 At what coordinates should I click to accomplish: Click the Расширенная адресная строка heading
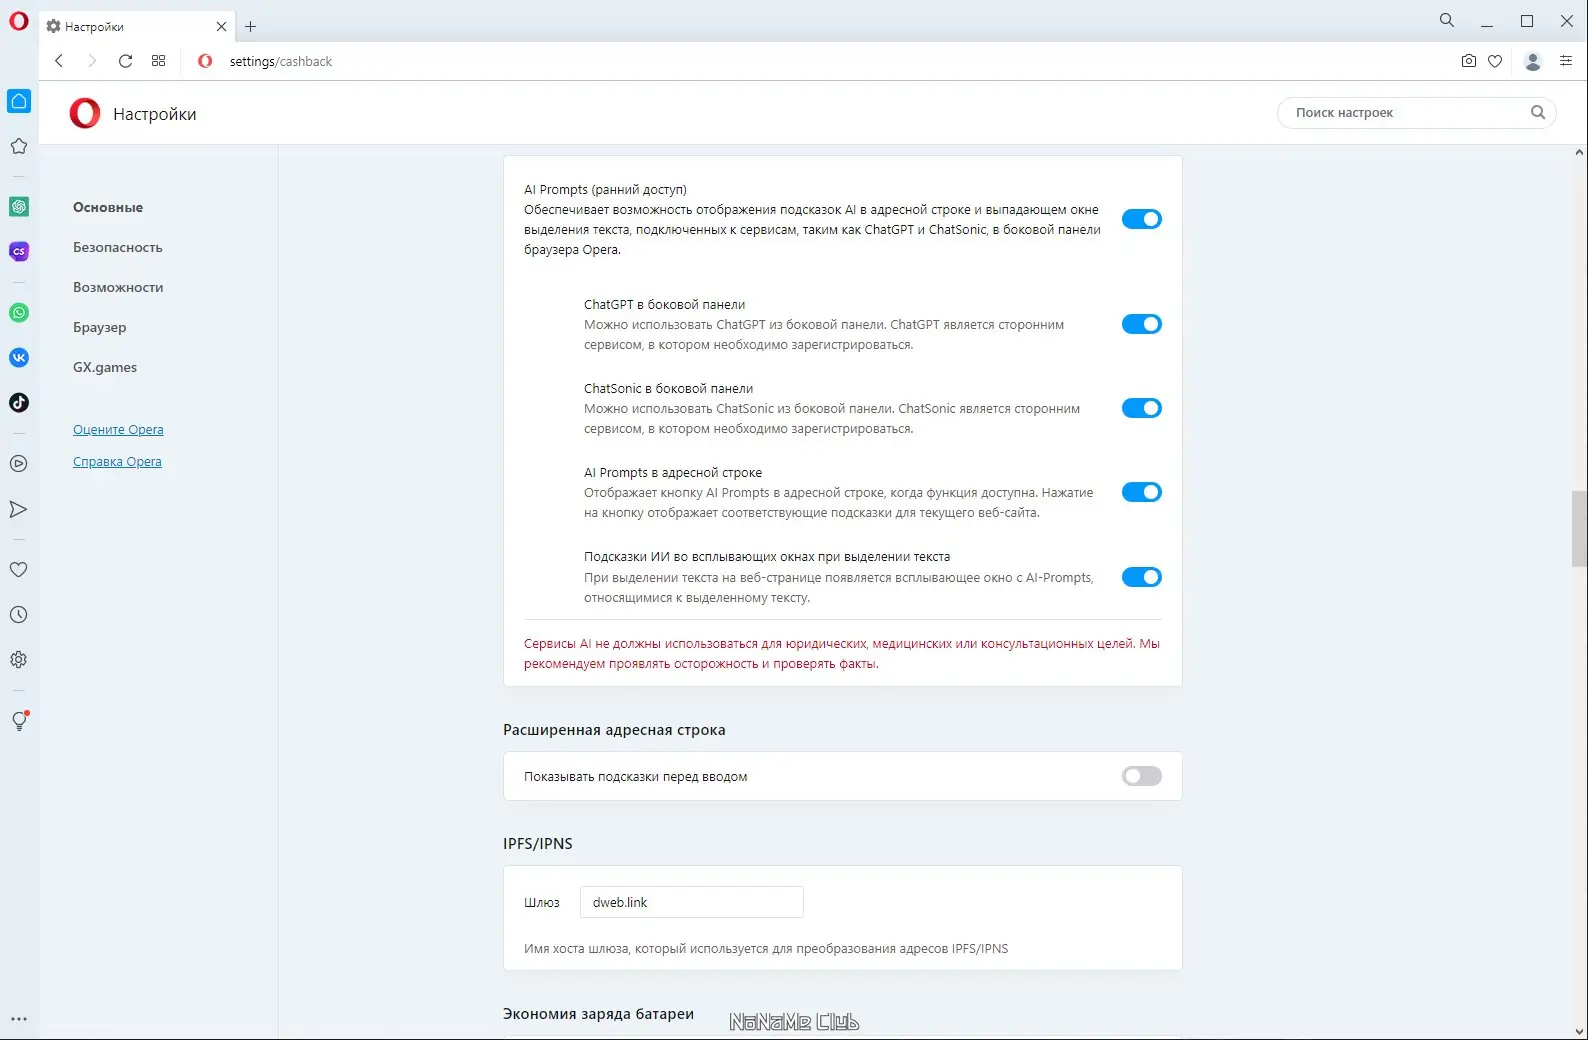614,730
